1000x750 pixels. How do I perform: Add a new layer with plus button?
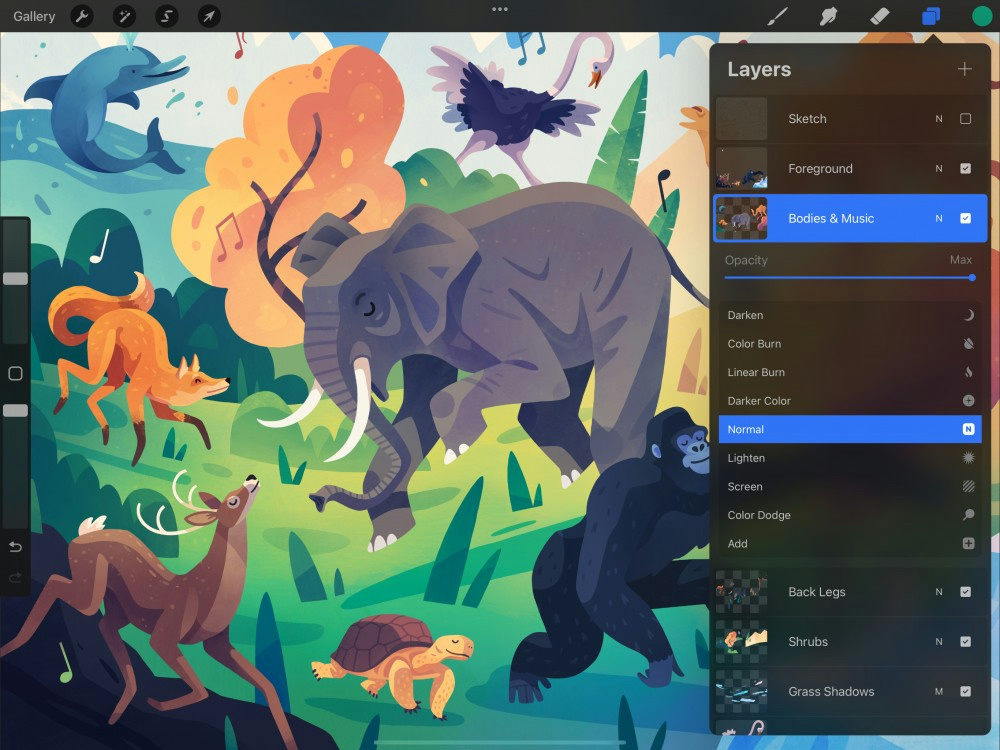pos(964,69)
